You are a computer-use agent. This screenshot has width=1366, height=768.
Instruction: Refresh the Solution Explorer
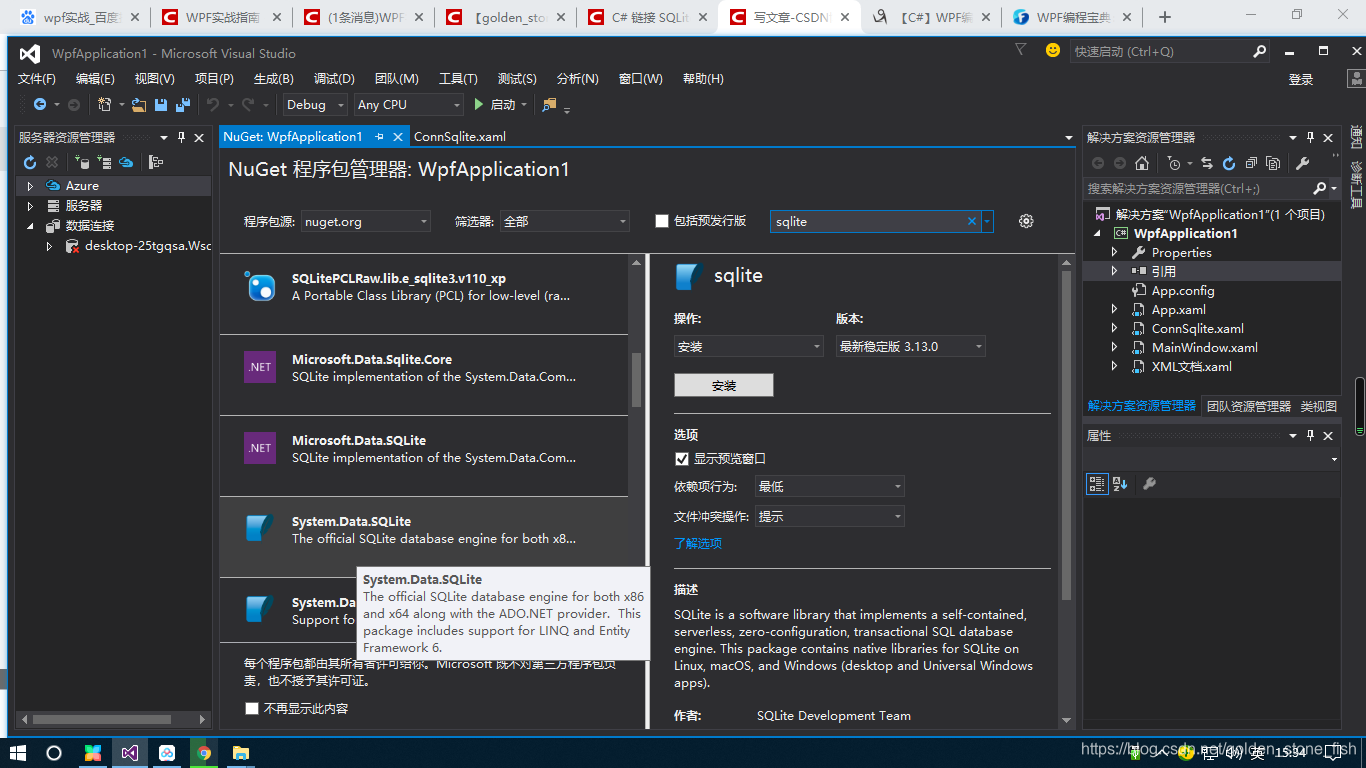(x=1228, y=163)
